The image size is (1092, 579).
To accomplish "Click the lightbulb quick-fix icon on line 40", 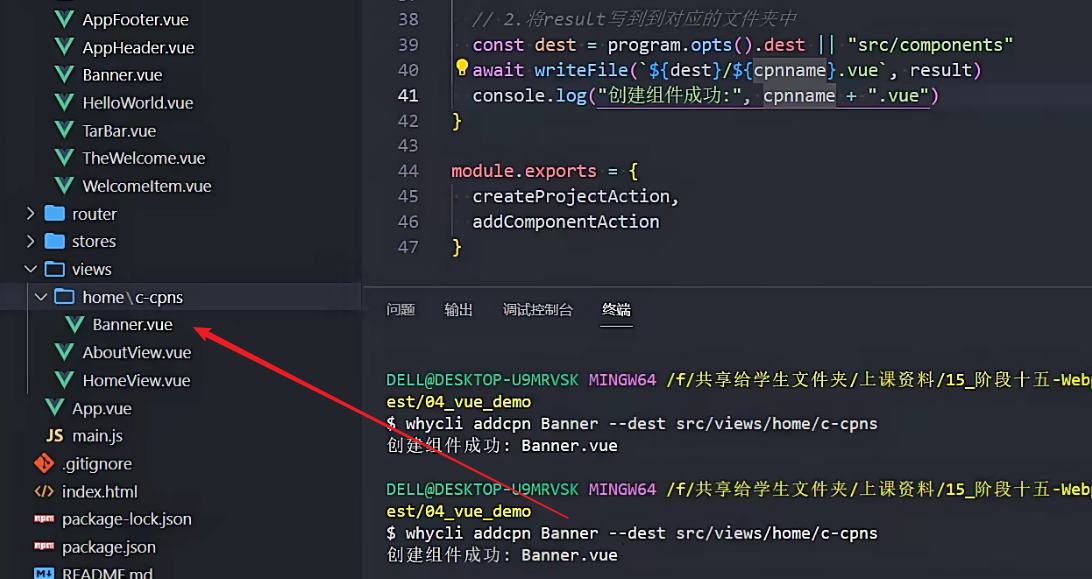I will pos(461,69).
